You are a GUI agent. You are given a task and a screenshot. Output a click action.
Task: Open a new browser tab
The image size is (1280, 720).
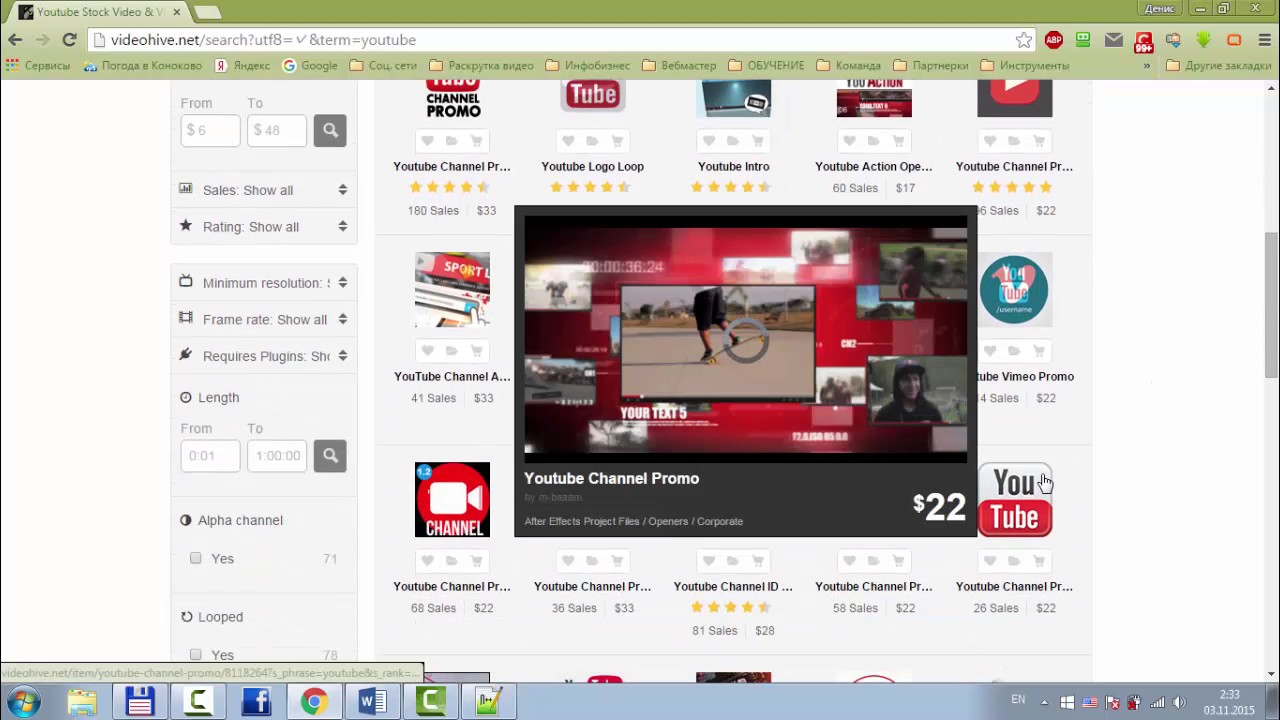point(207,12)
